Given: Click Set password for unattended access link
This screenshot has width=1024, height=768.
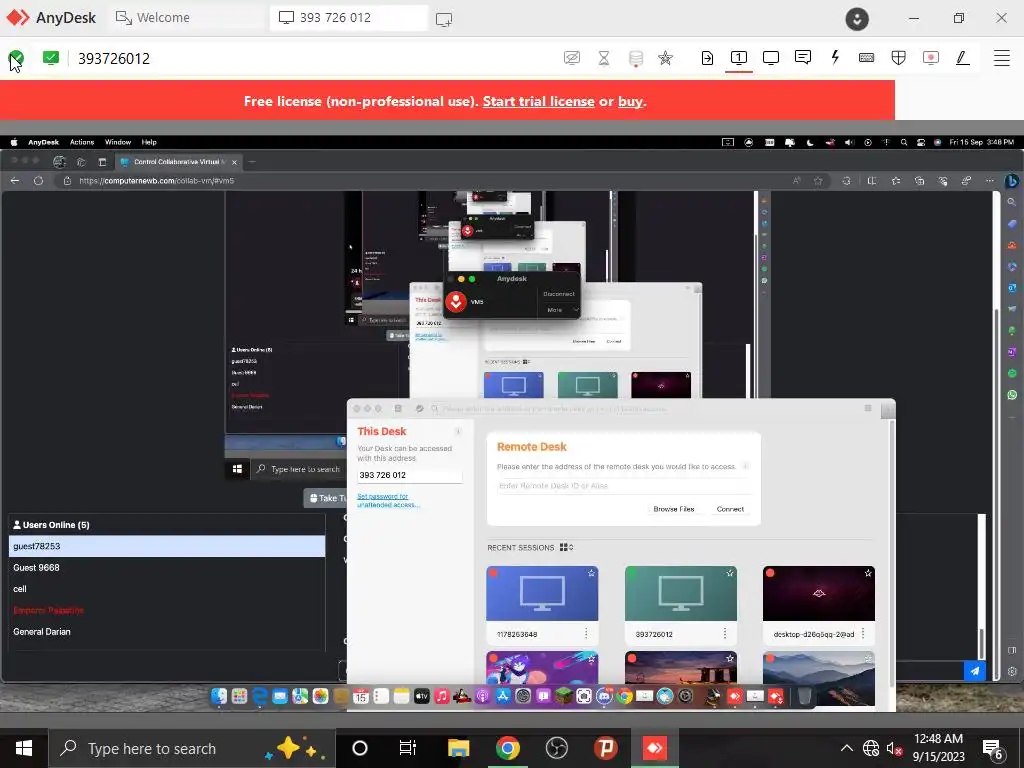Looking at the screenshot, I should pos(388,500).
